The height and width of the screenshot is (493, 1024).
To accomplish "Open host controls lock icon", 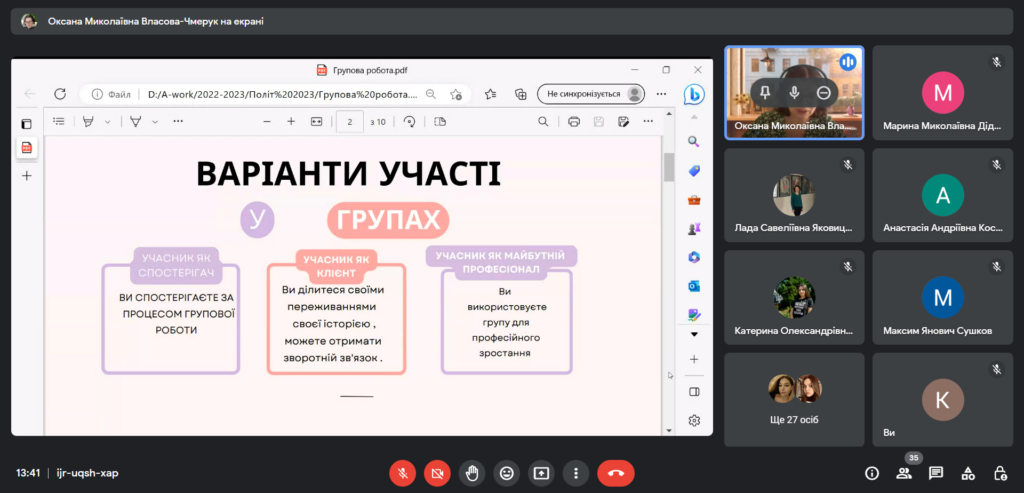I will (x=999, y=473).
